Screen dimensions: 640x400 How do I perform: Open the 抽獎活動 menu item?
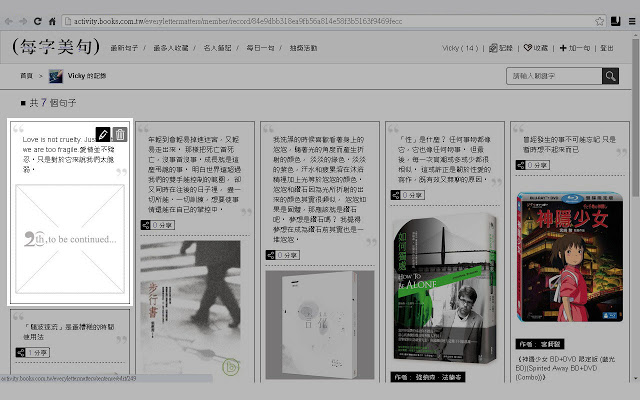303,47
